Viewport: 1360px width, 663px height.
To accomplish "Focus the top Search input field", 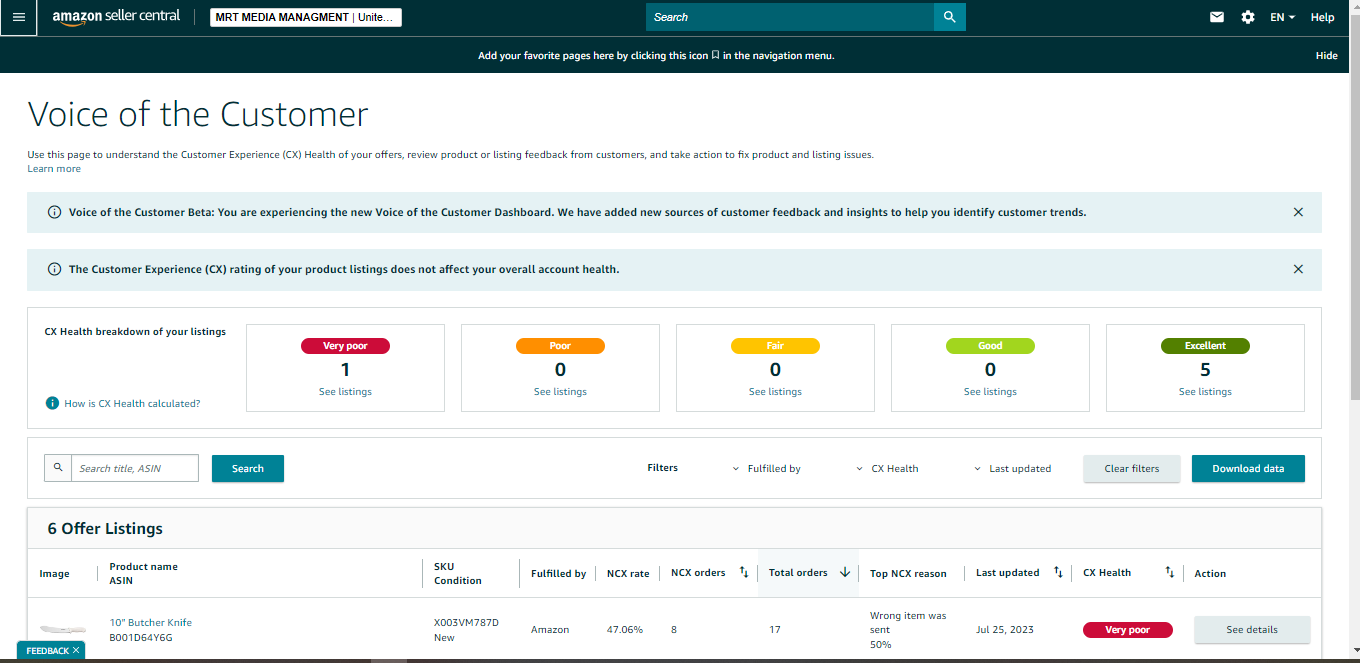I will click(790, 17).
